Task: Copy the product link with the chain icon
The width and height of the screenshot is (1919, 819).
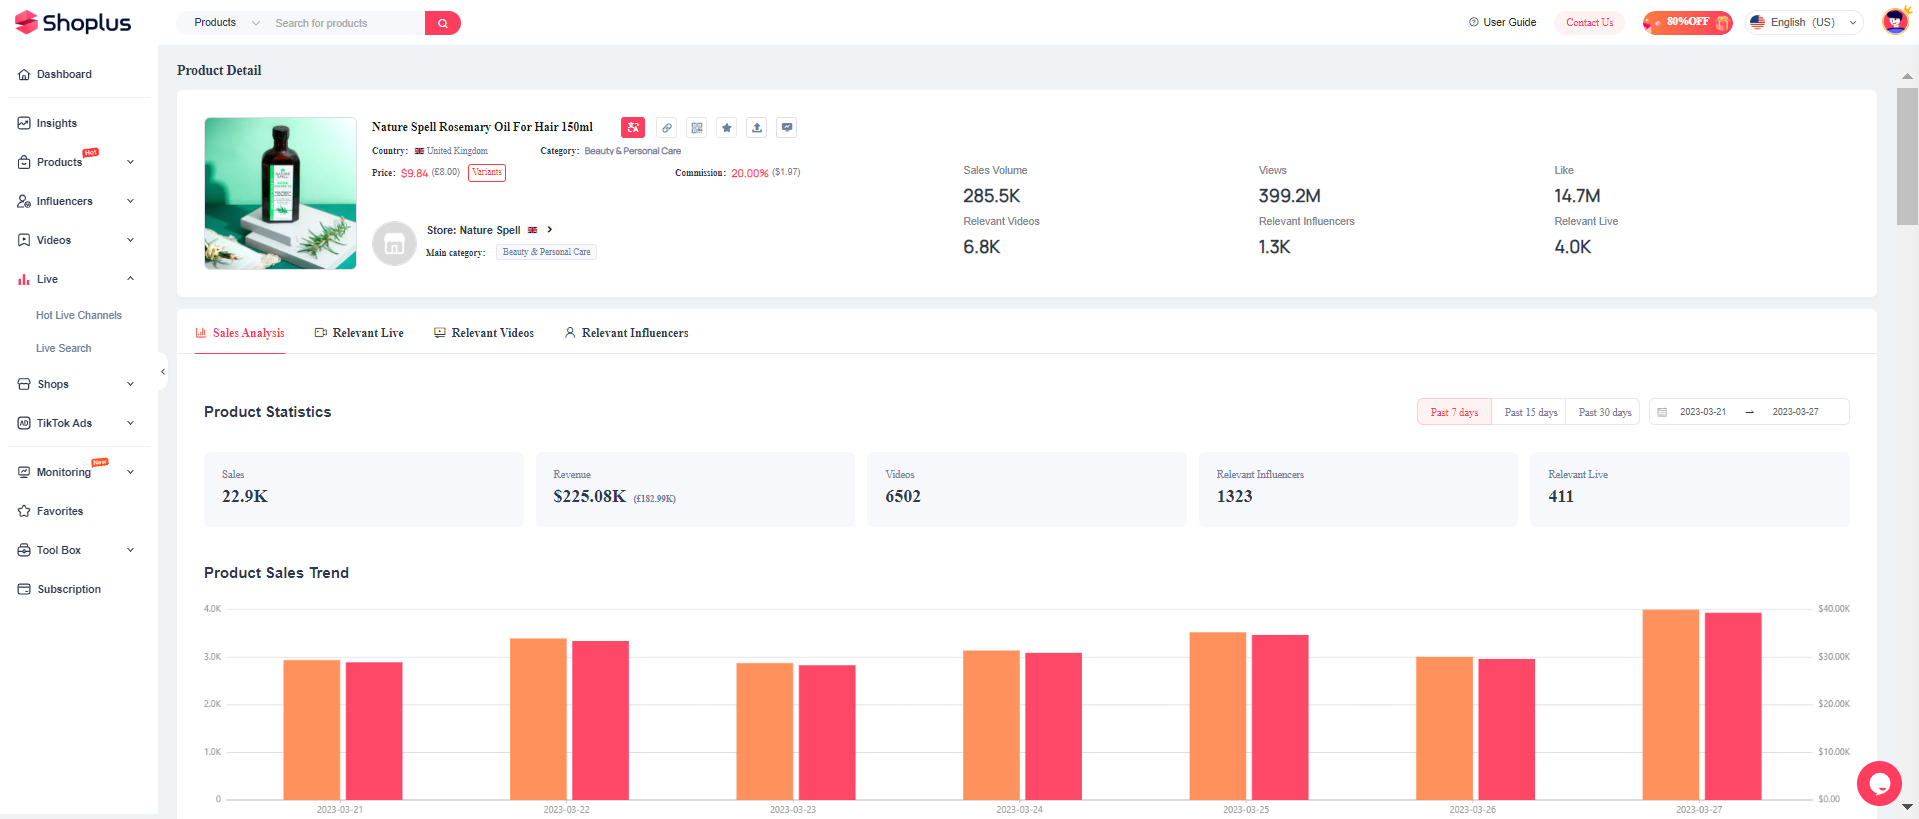Action: 667,127
